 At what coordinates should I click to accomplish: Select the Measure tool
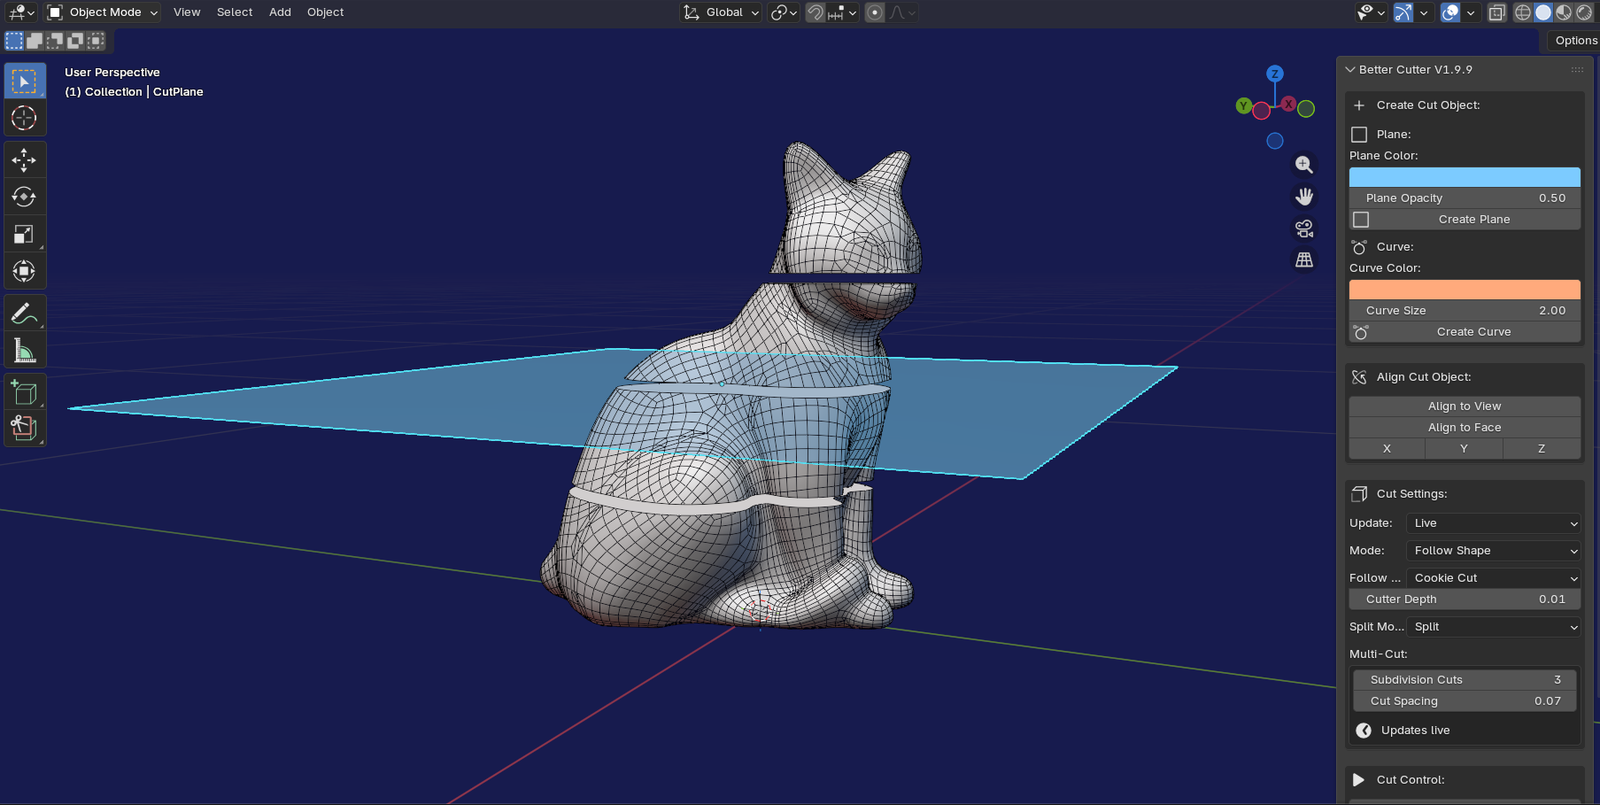point(24,351)
